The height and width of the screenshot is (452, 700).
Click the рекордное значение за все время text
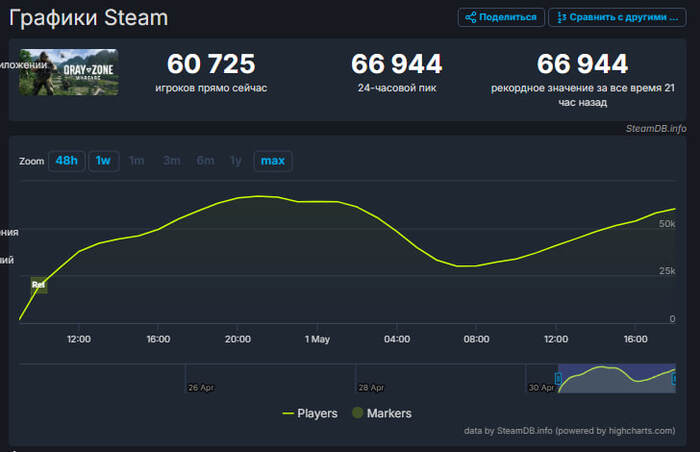(583, 95)
